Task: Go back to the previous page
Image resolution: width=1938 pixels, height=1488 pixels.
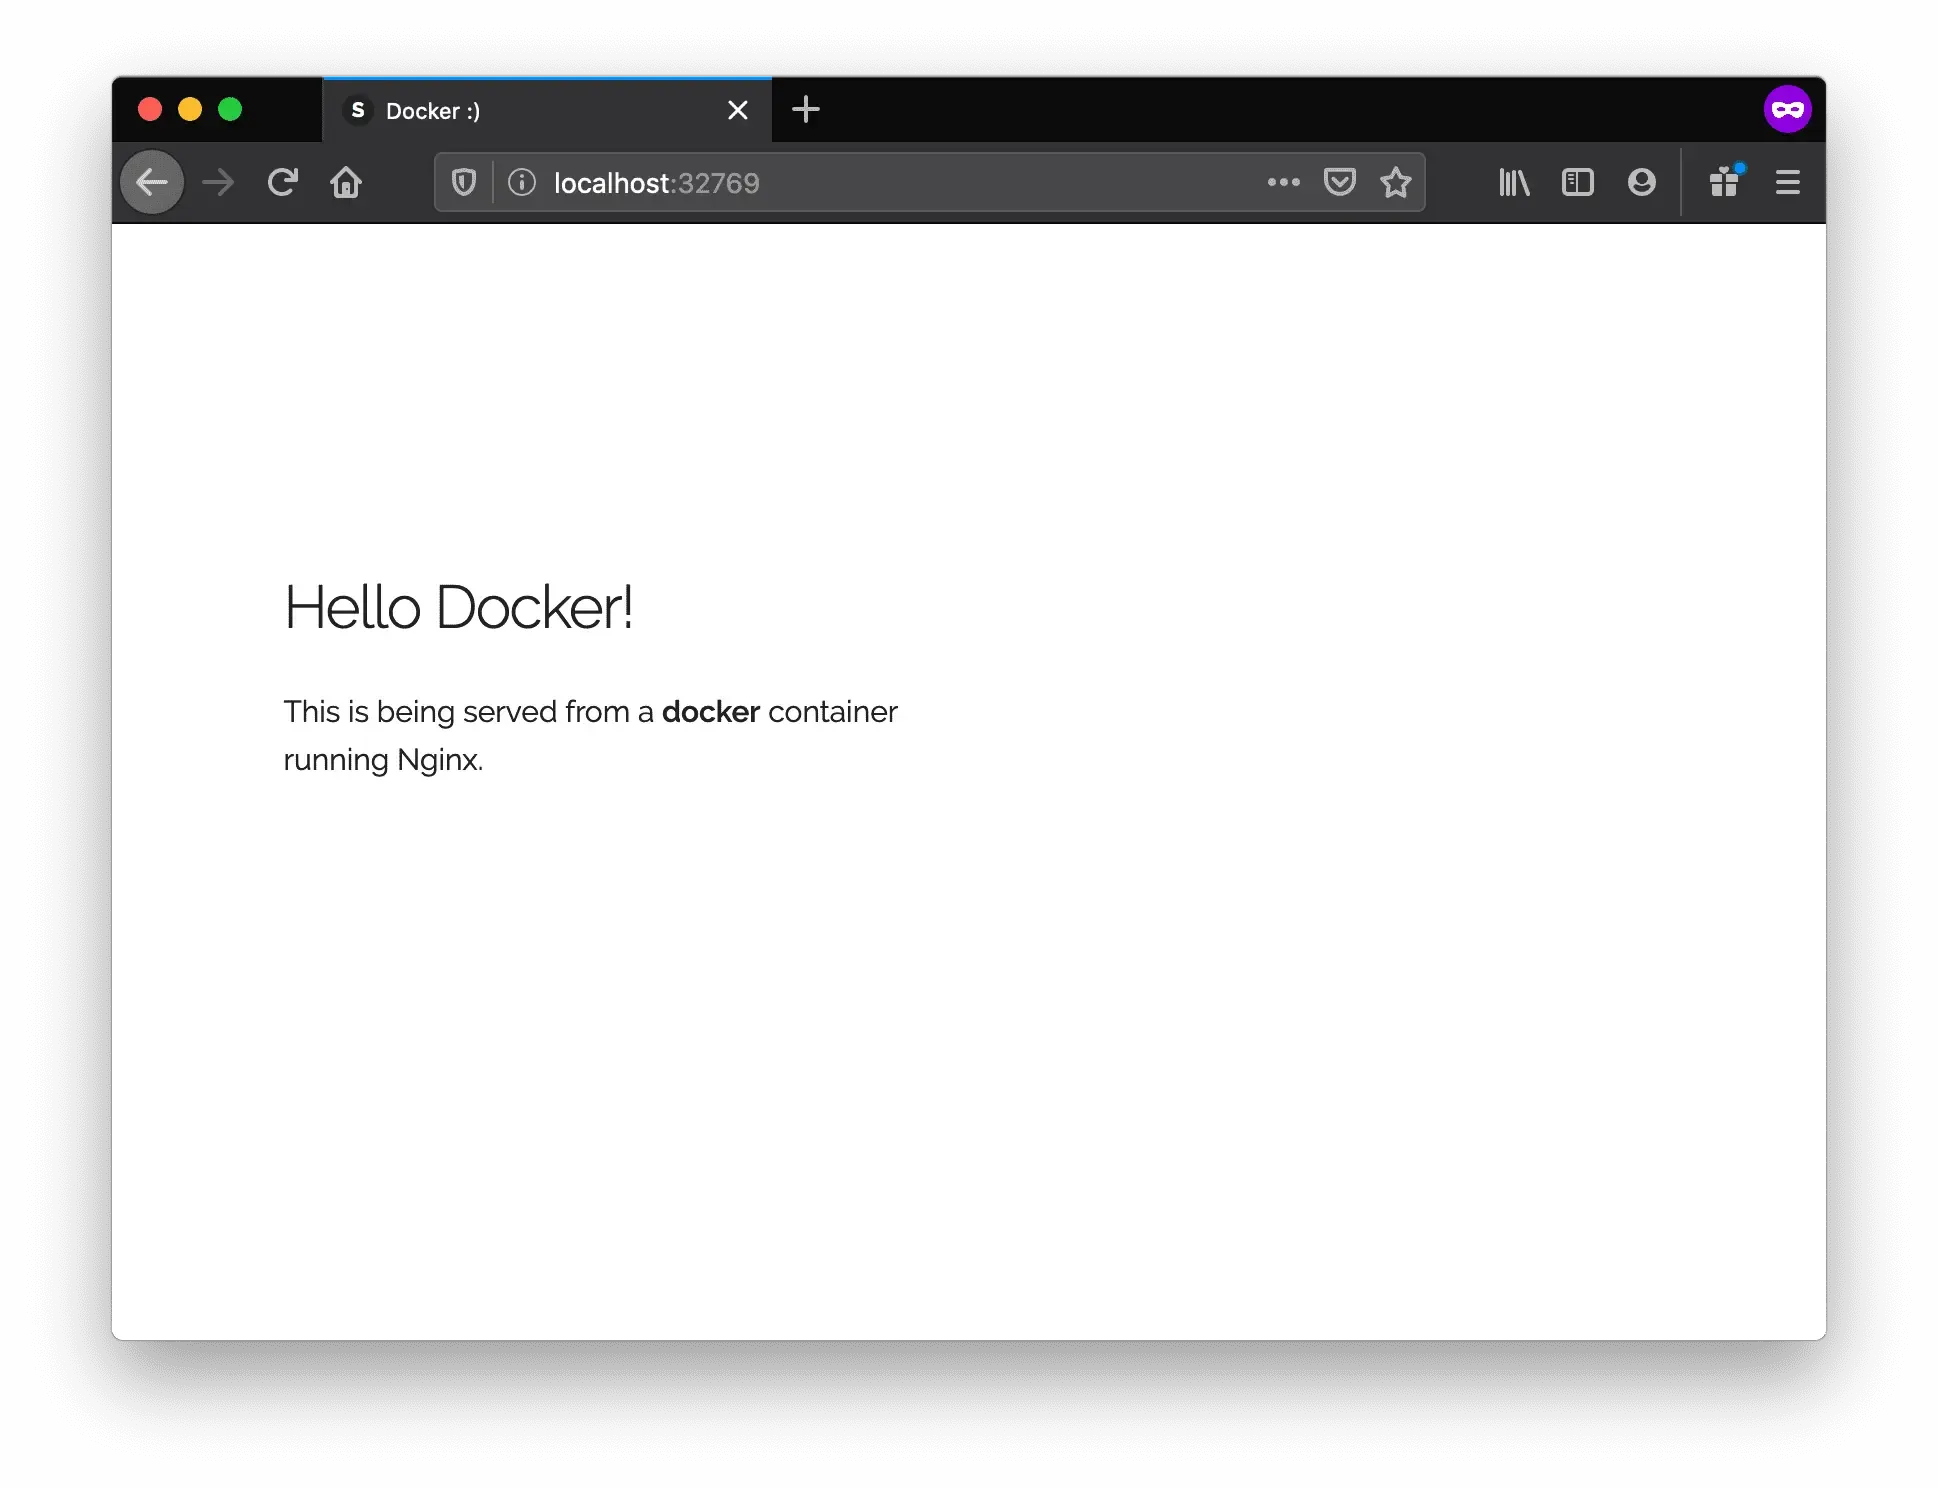Action: 152,182
